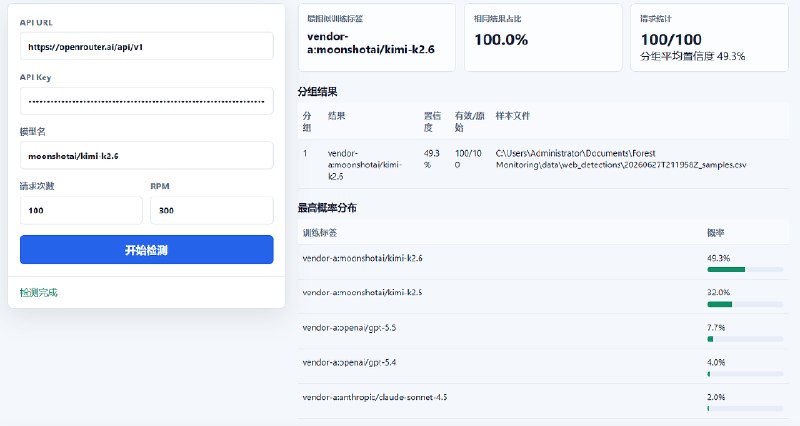Click the 分组结果 section heading
The image size is (800, 426).
317,92
